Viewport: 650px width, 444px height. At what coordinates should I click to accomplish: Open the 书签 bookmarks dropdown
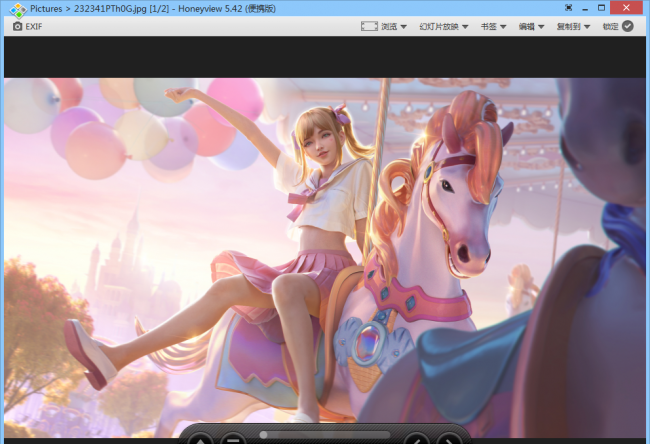[x=493, y=27]
